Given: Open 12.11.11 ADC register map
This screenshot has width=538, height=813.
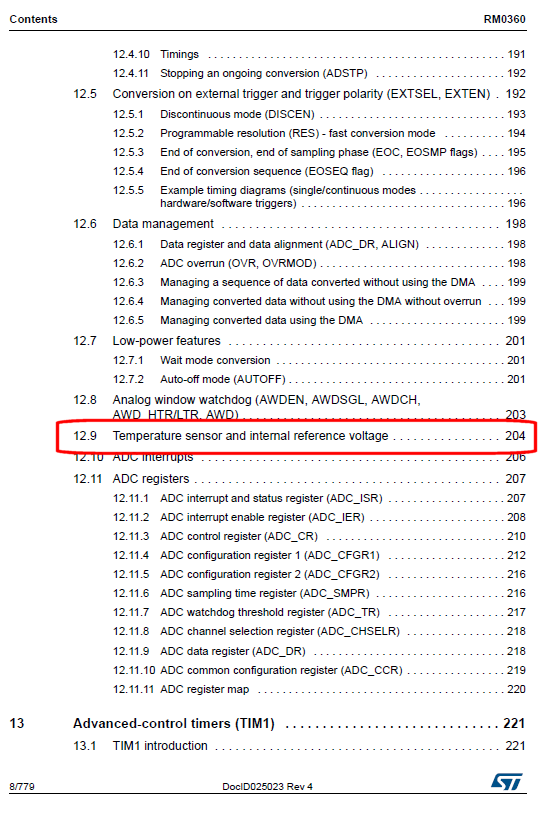Looking at the screenshot, I should tap(319, 690).
